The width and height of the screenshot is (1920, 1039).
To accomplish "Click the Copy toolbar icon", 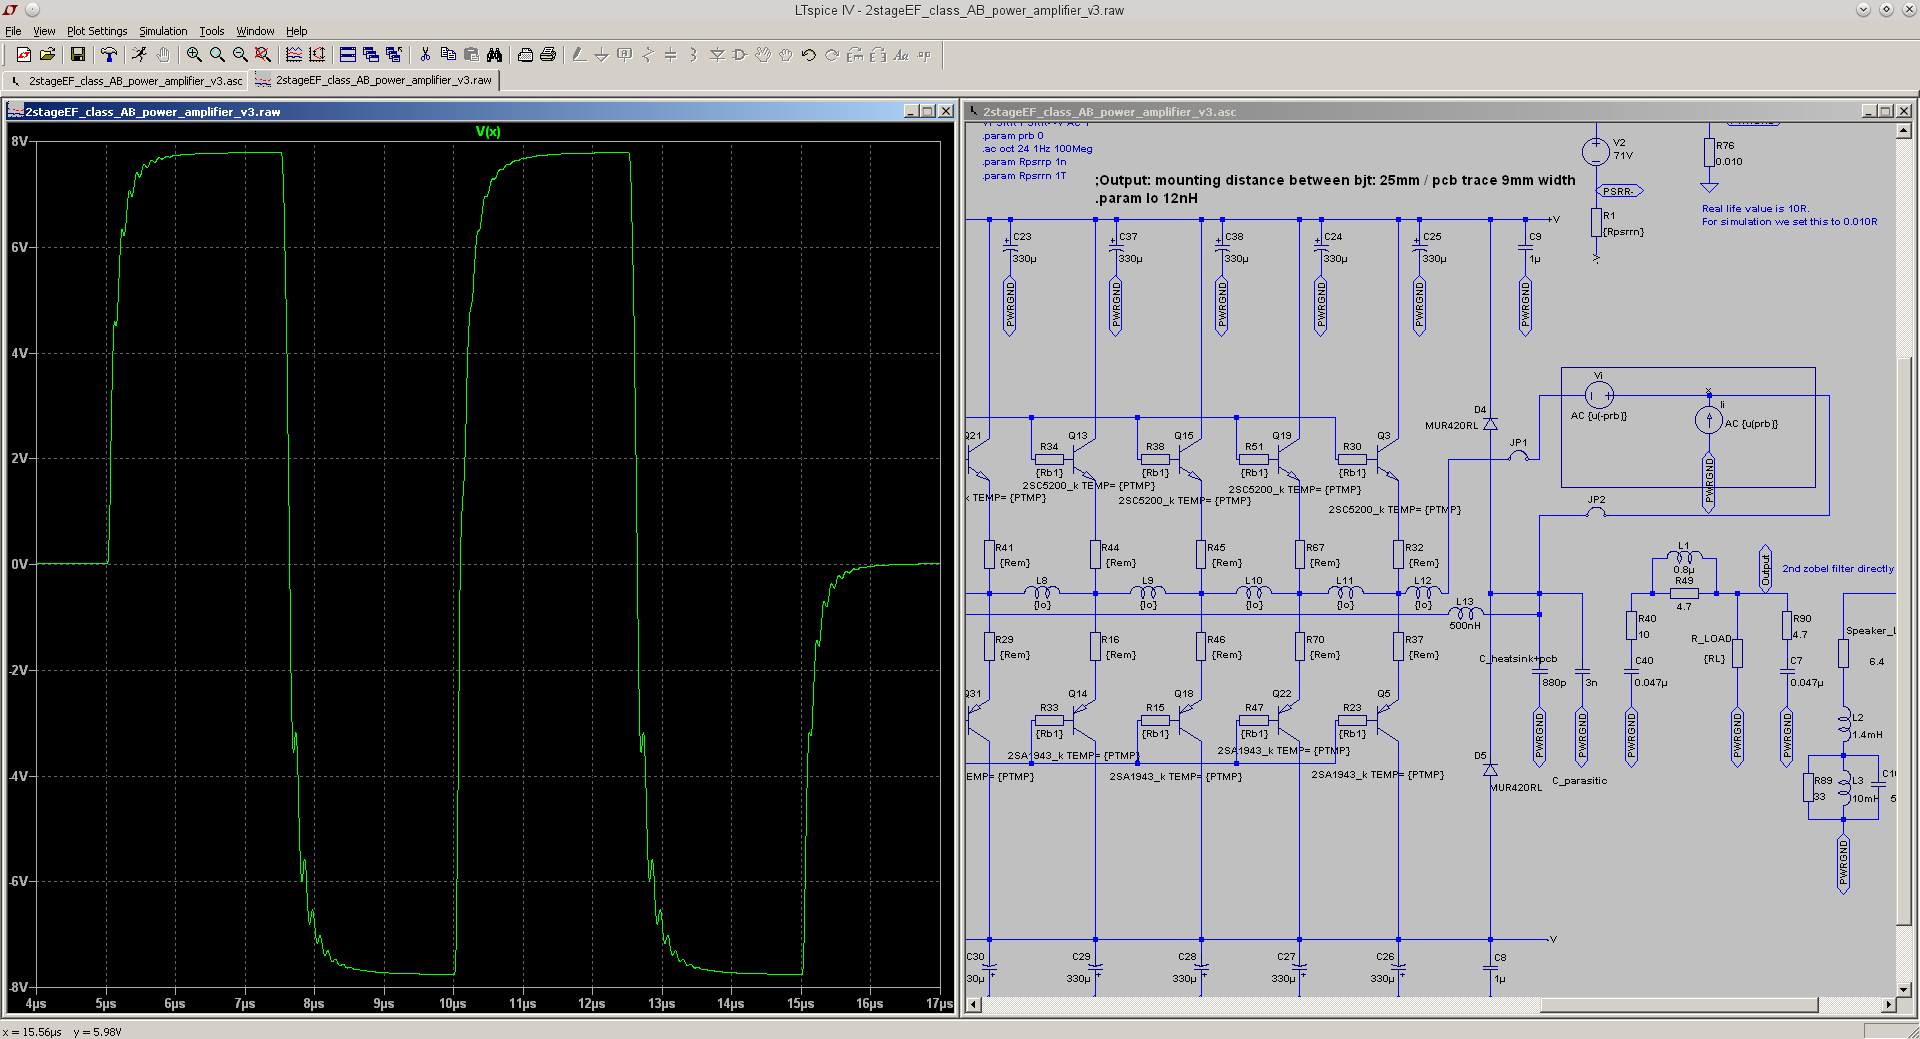I will click(448, 55).
